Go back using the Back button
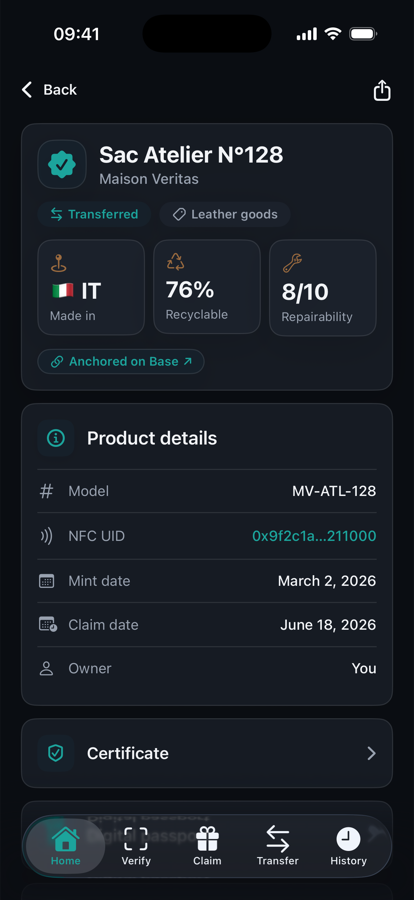The image size is (414, 900). coord(49,90)
